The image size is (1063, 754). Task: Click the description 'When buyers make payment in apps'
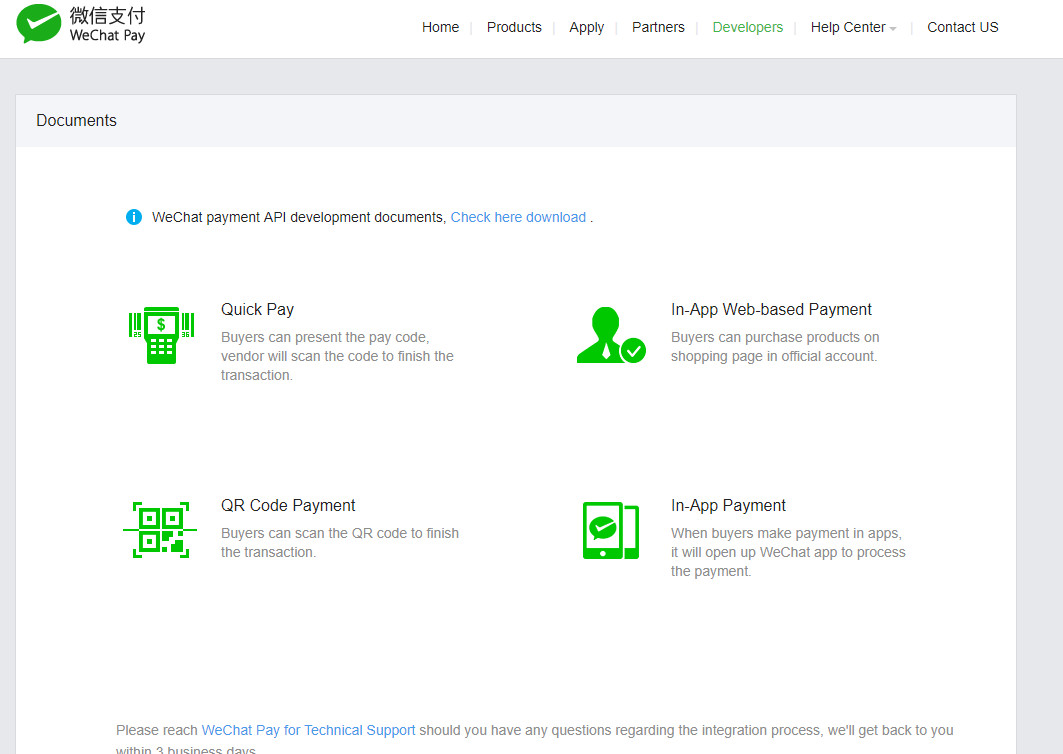[788, 552]
